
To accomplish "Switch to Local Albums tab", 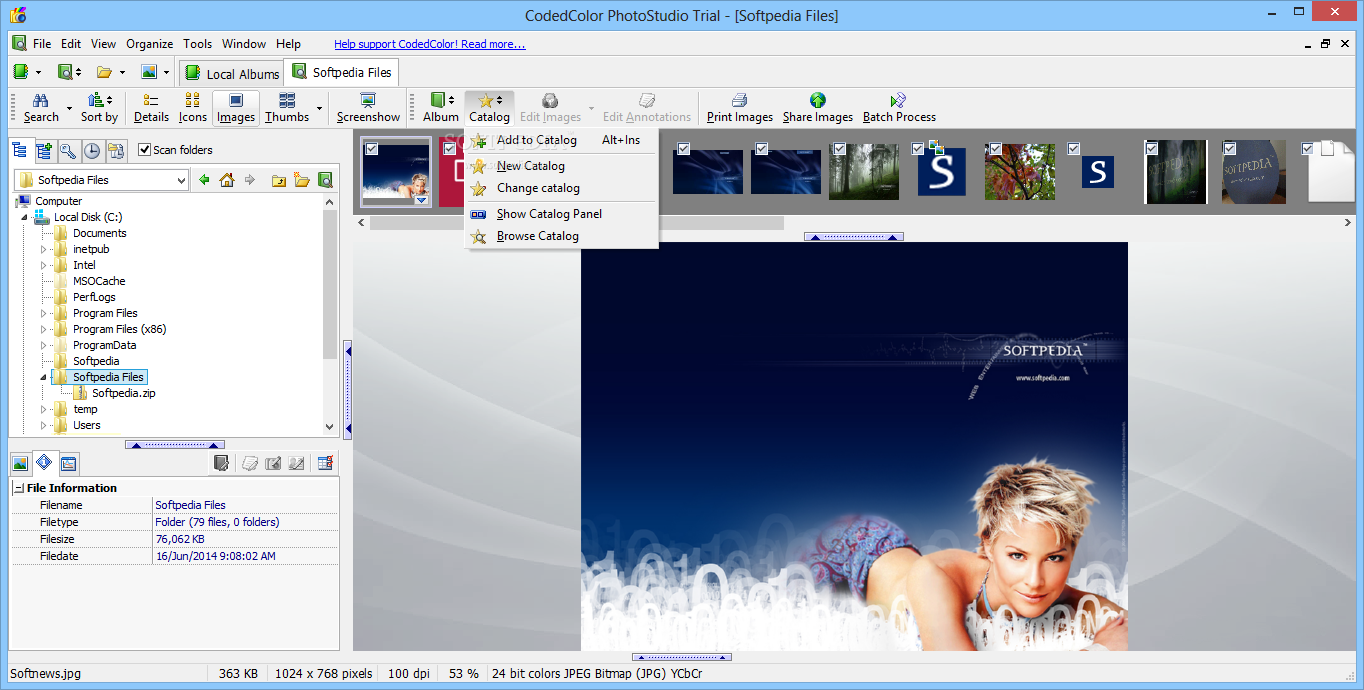I will click(232, 73).
